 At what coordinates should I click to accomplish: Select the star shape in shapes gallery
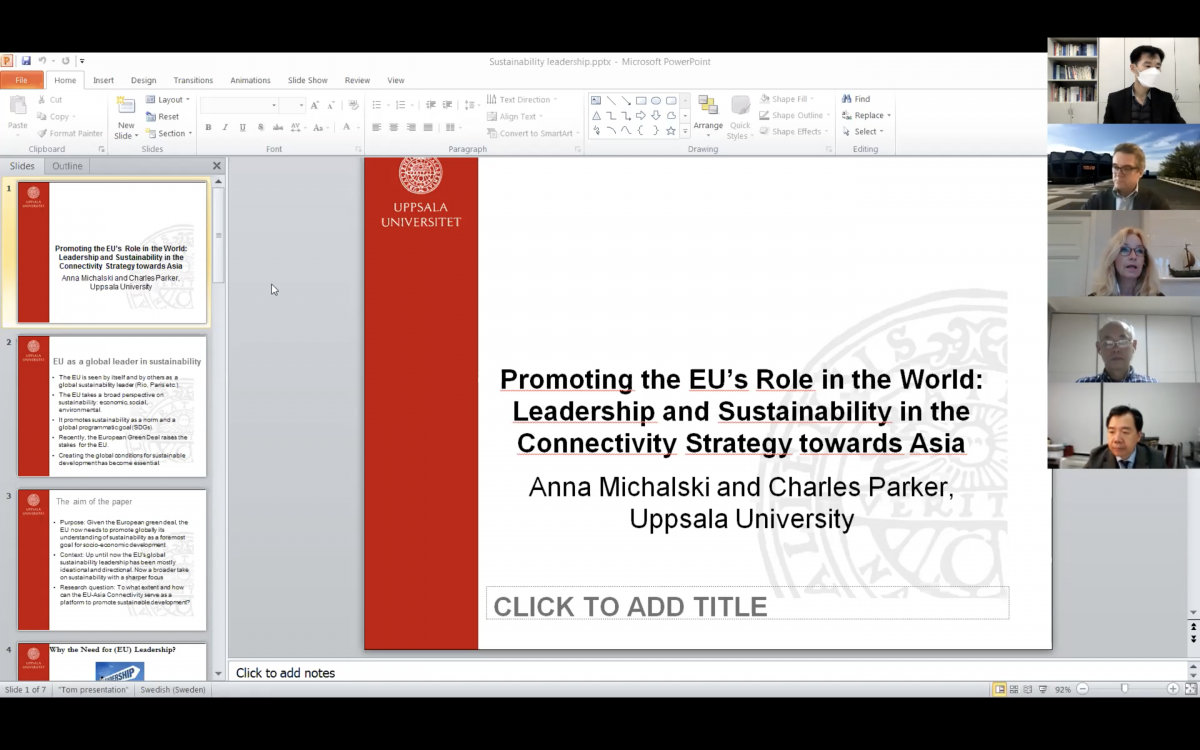tap(671, 131)
